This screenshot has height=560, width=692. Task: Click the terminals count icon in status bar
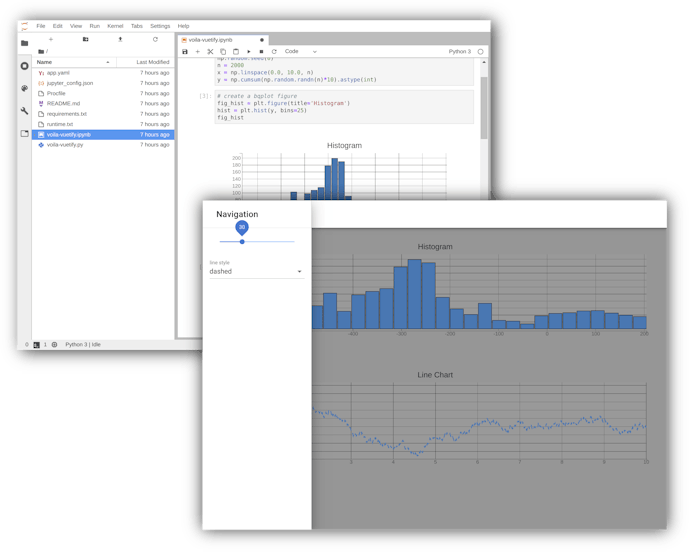(x=36, y=345)
